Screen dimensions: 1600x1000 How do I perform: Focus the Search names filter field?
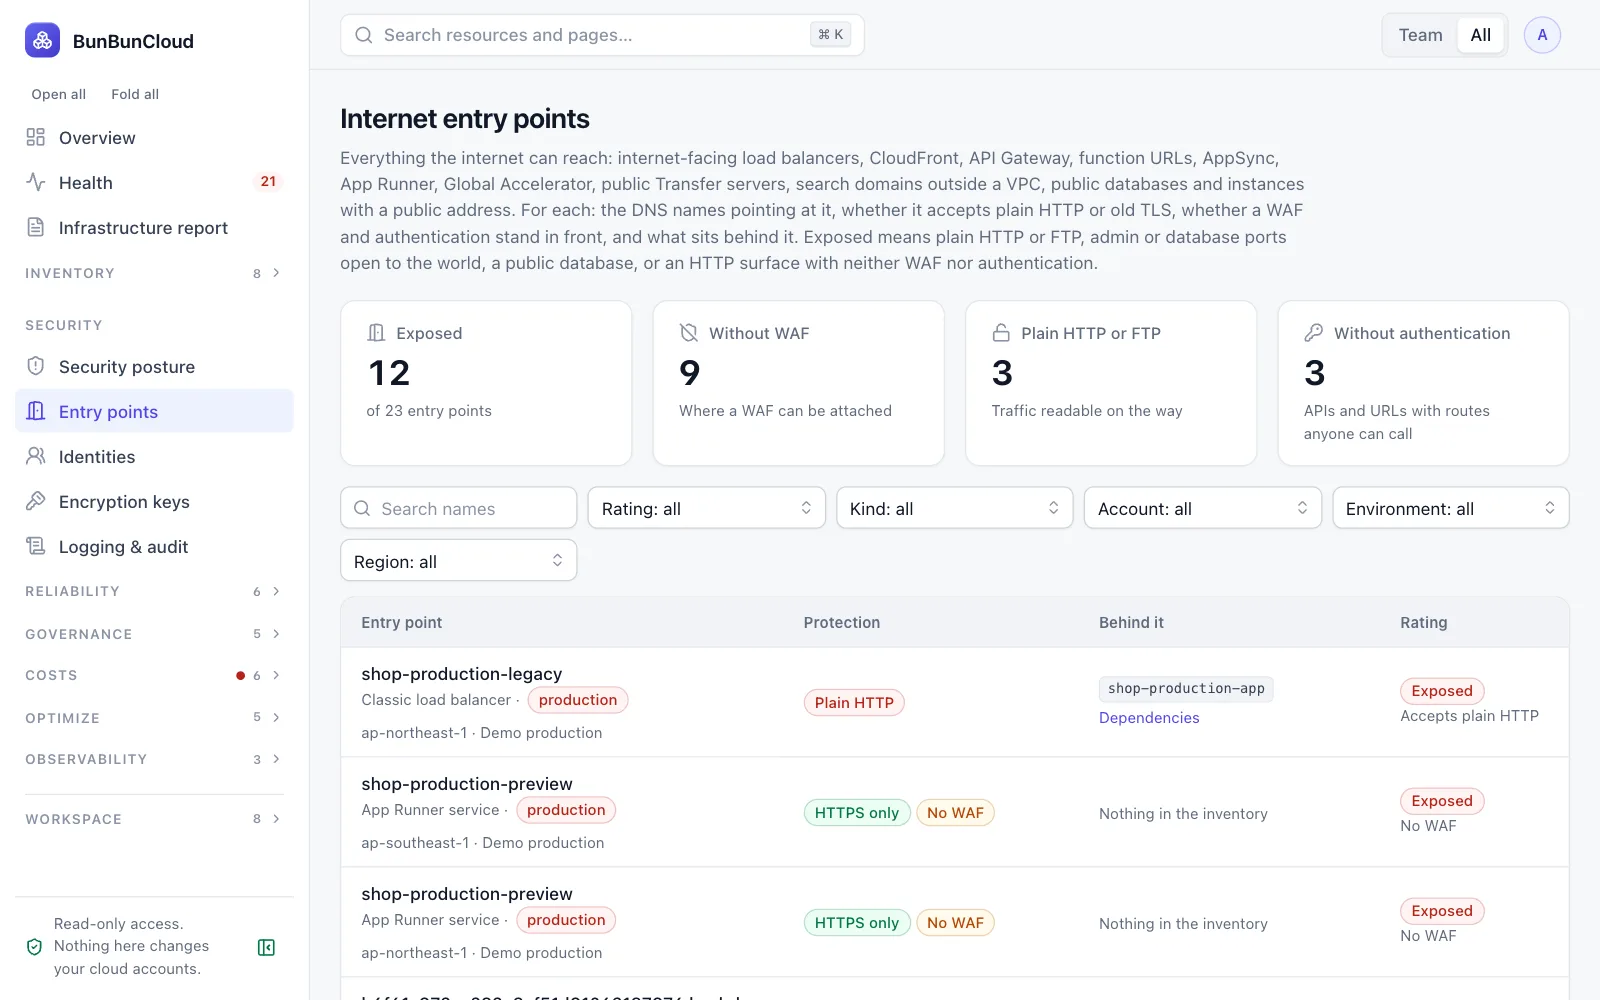point(458,508)
